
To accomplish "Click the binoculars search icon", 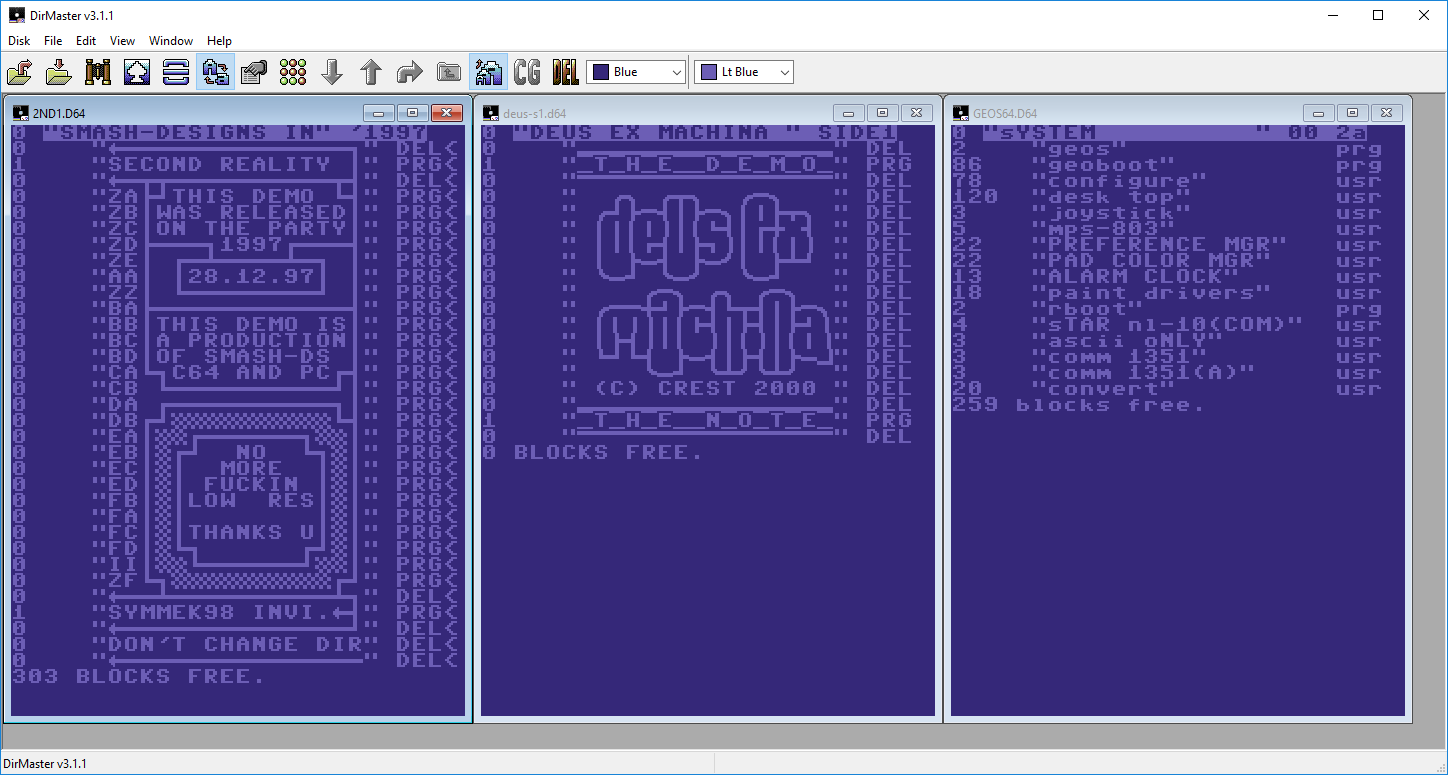I will pos(98,72).
